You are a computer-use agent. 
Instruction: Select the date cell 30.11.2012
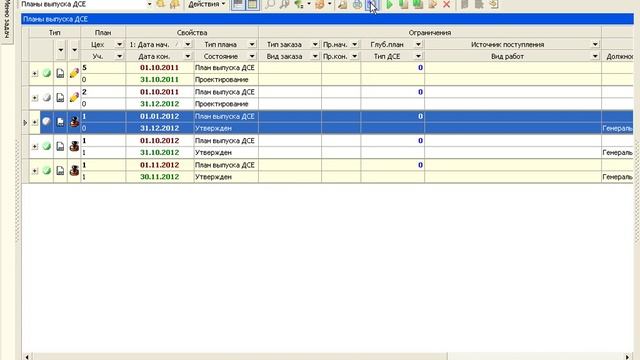[x=160, y=177]
